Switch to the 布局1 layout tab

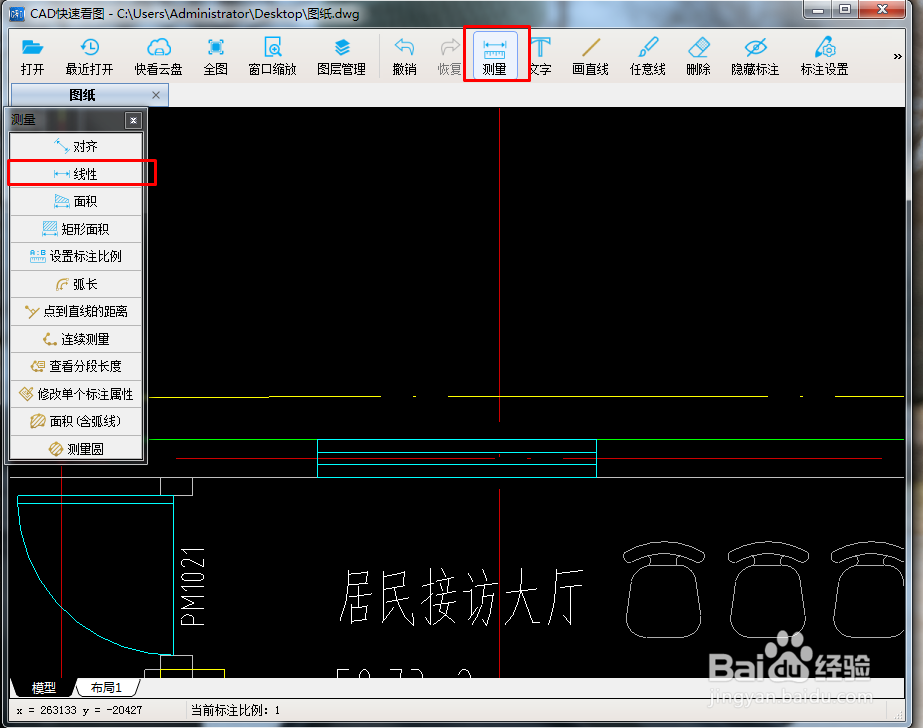(107, 687)
